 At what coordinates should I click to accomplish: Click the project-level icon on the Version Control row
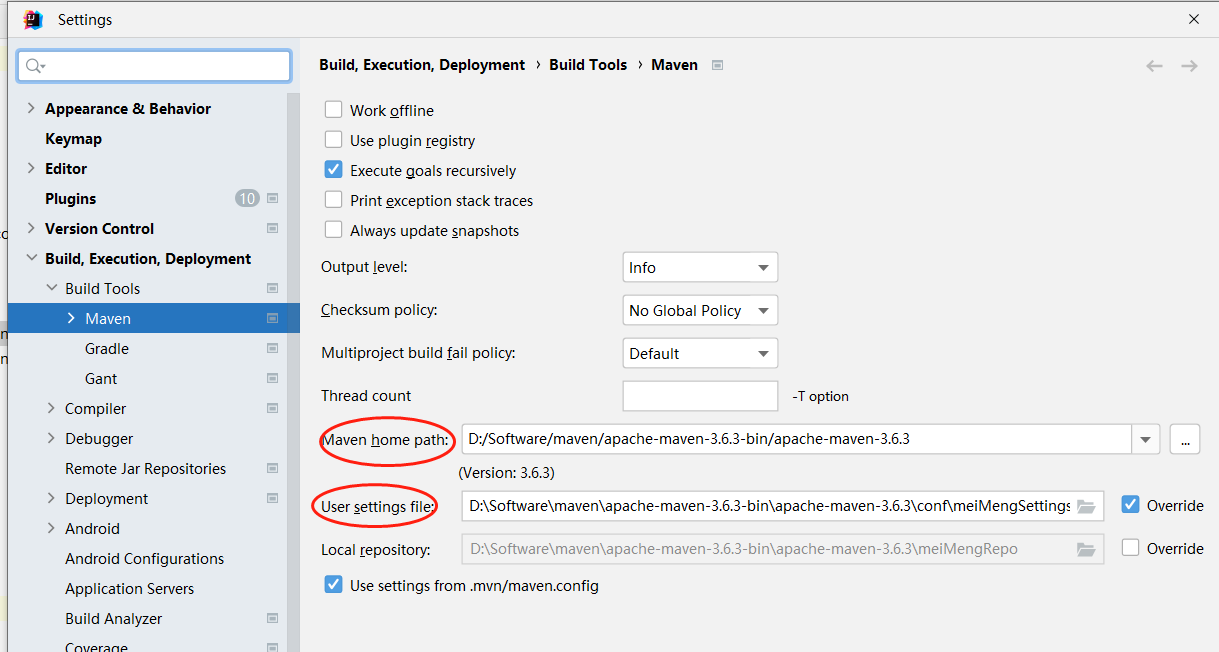click(x=272, y=228)
